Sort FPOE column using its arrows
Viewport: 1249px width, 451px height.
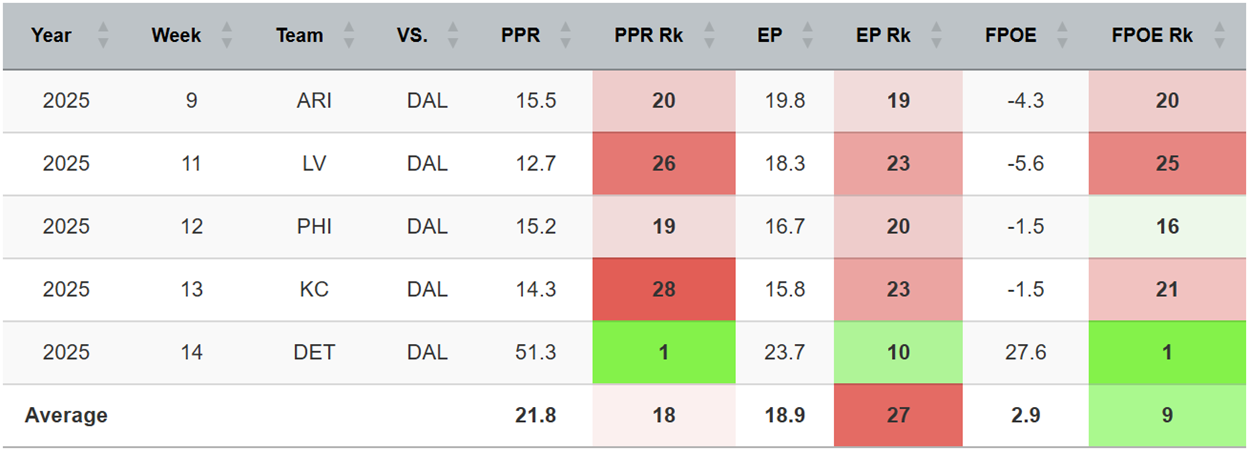pos(1062,36)
